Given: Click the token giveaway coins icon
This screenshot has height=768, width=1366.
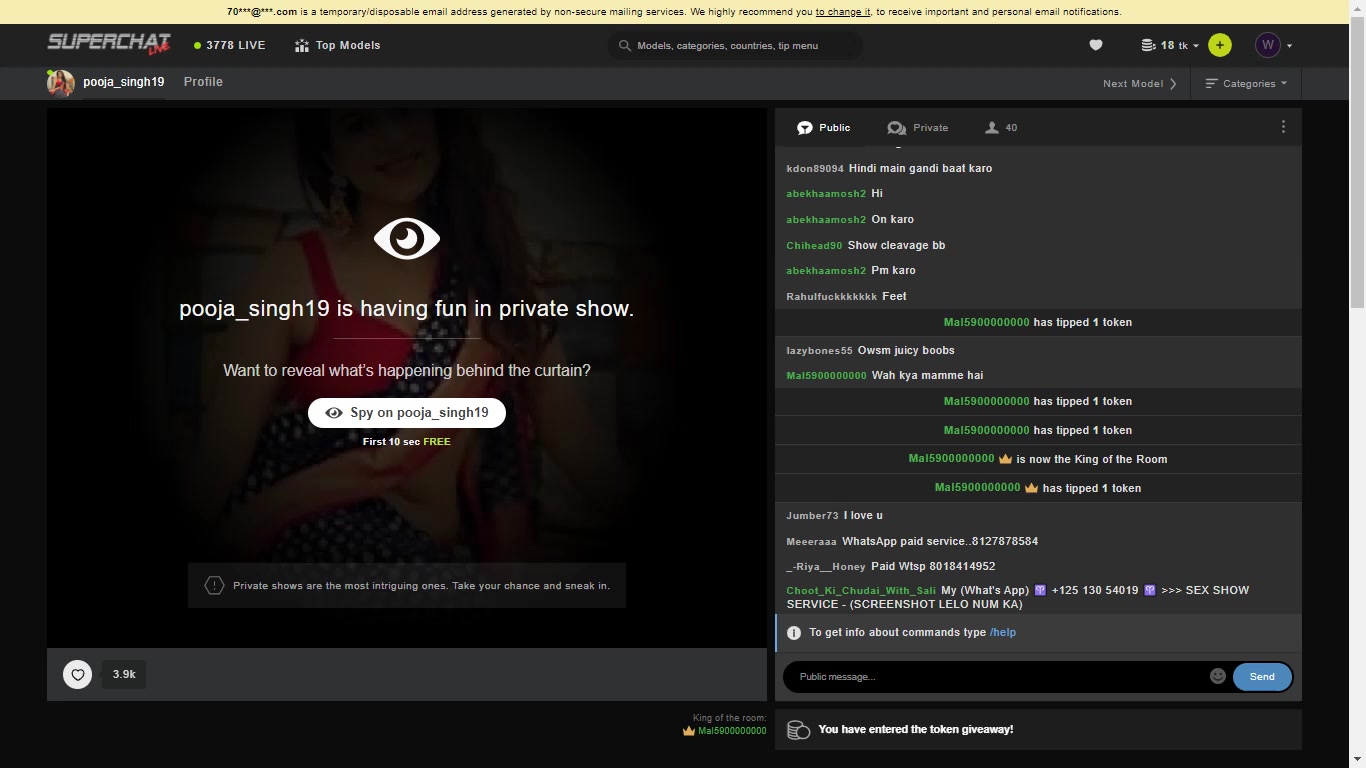Looking at the screenshot, I should [x=798, y=730].
